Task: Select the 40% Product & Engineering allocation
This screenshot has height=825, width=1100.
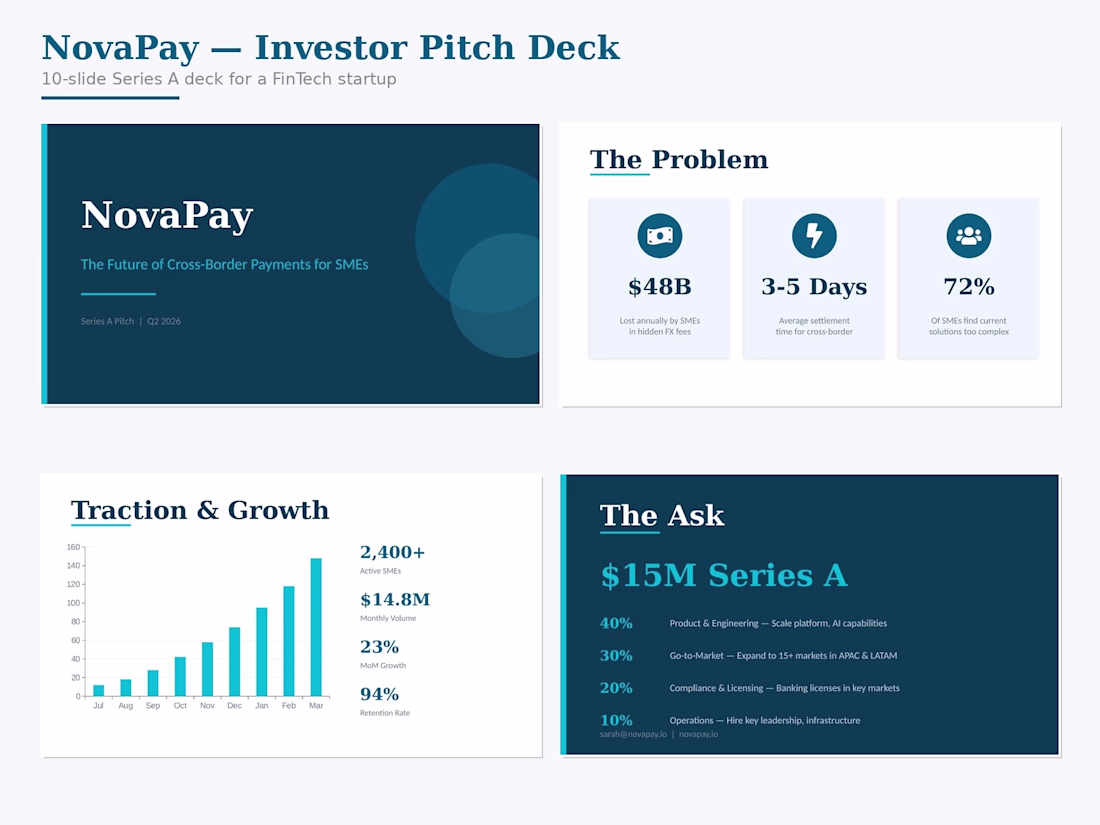Action: (x=742, y=623)
